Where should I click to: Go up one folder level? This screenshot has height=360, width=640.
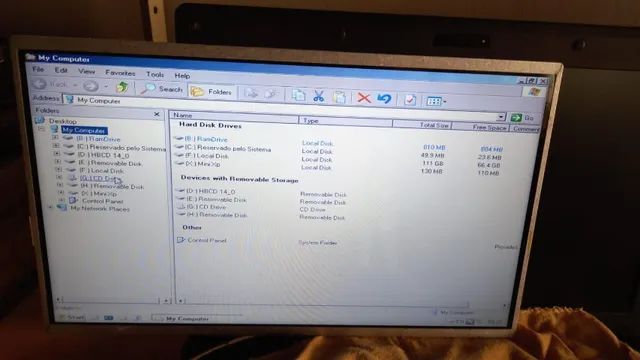pos(122,87)
